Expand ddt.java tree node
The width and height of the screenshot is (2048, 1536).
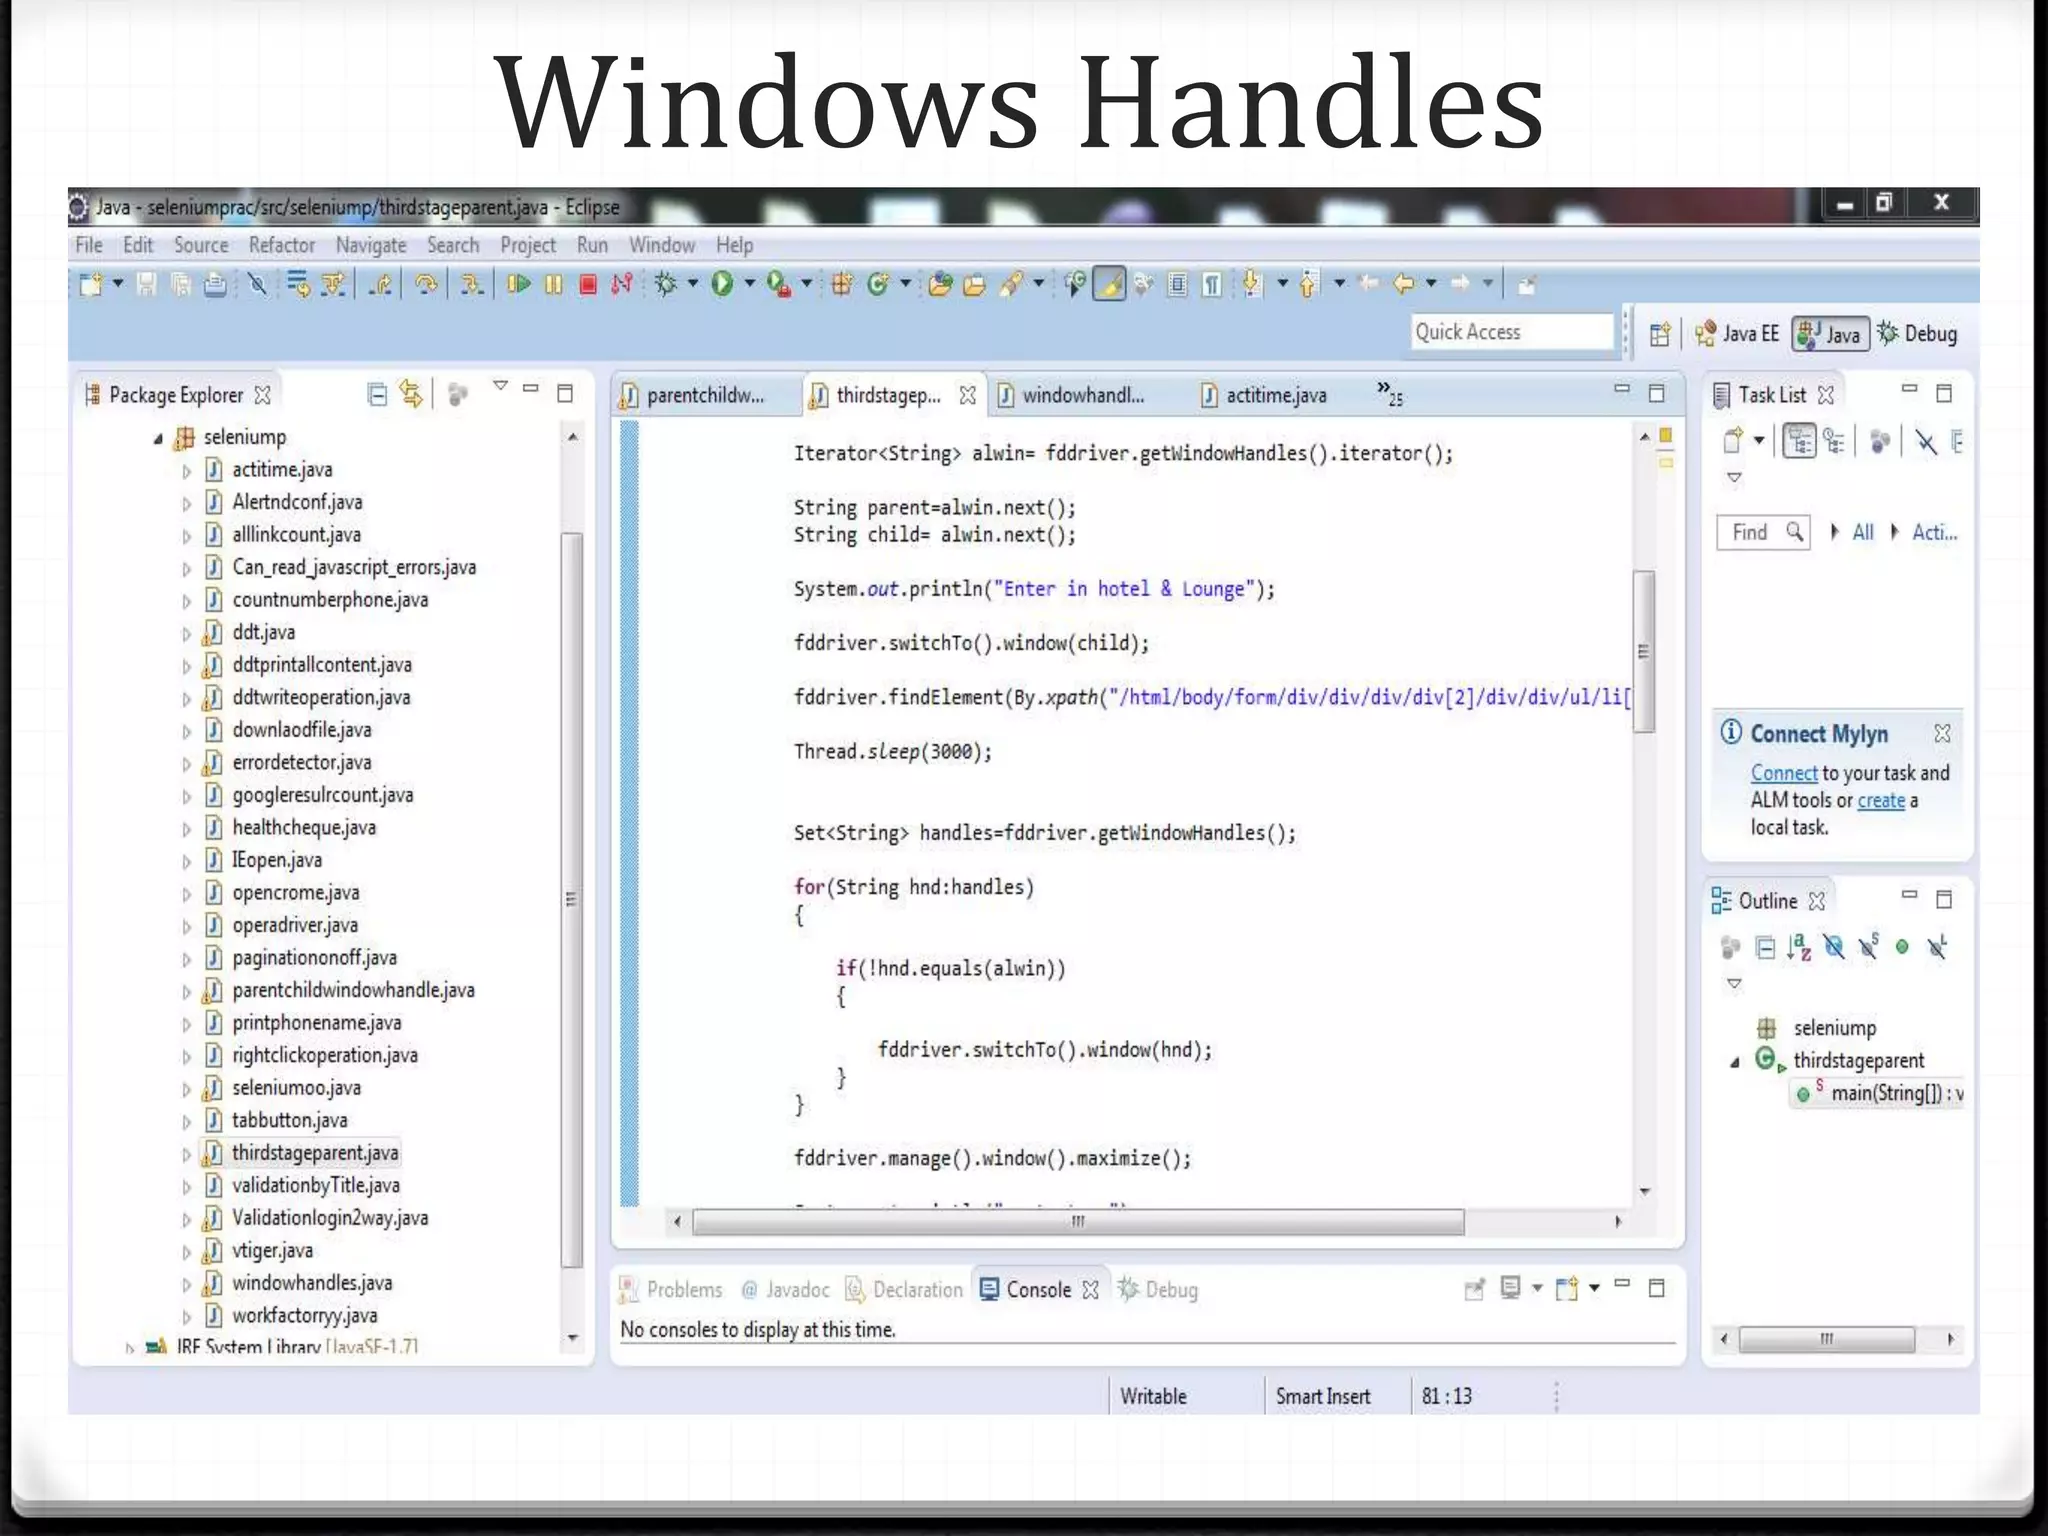pyautogui.click(x=186, y=634)
